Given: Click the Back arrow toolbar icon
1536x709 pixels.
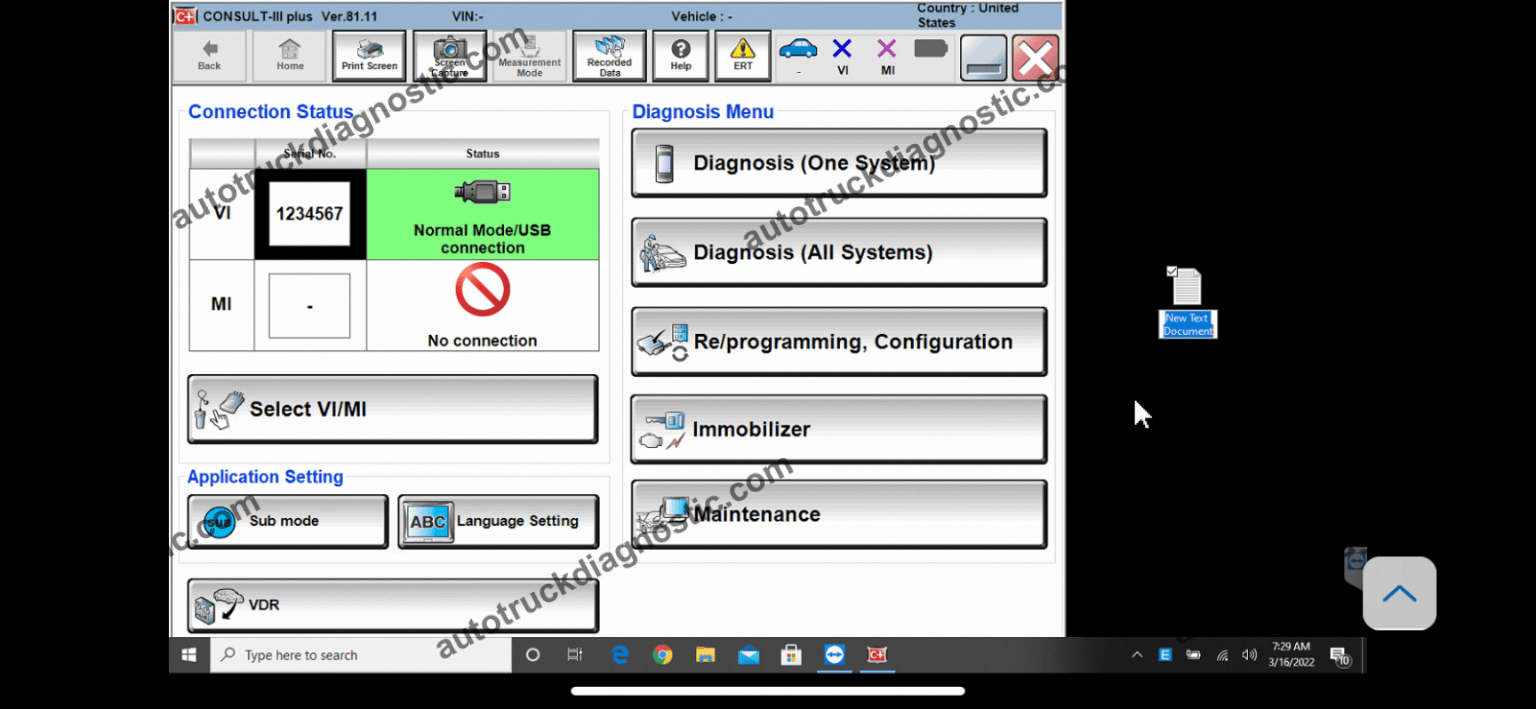Looking at the screenshot, I should click(x=208, y=56).
